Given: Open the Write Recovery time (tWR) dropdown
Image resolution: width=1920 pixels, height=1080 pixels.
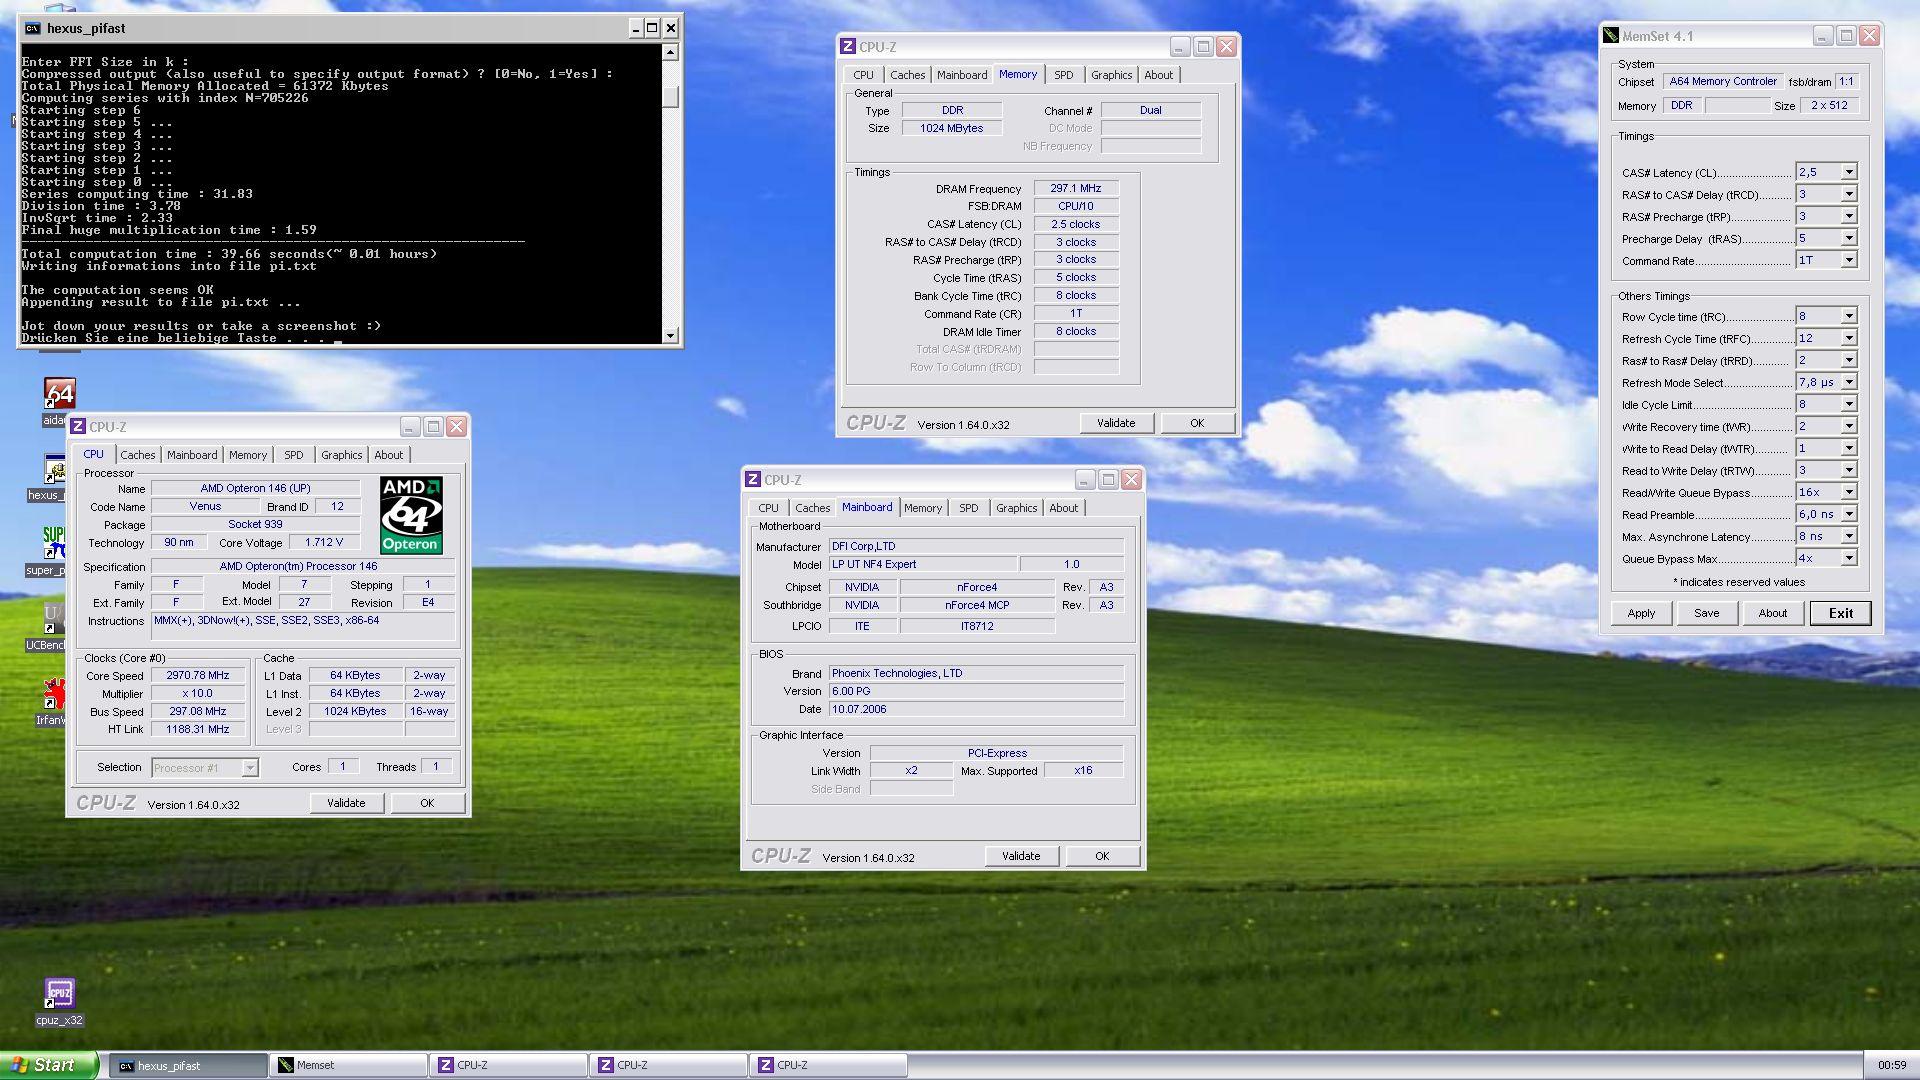Looking at the screenshot, I should (1849, 426).
